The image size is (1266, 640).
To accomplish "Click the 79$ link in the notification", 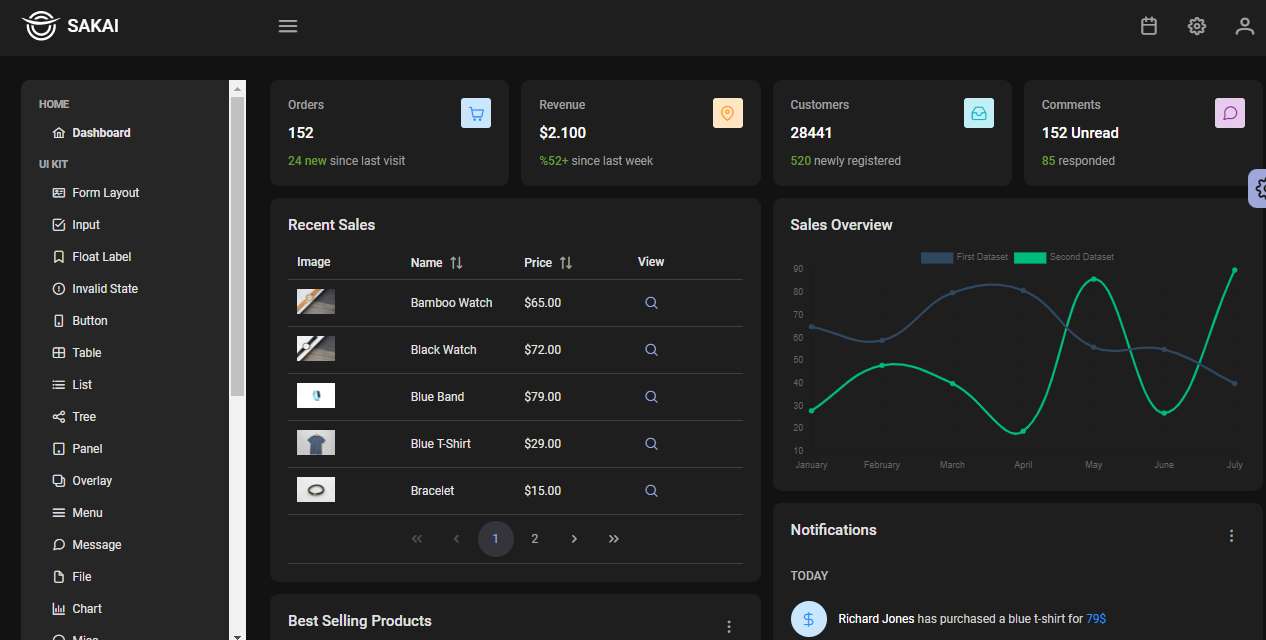I will [1095, 618].
